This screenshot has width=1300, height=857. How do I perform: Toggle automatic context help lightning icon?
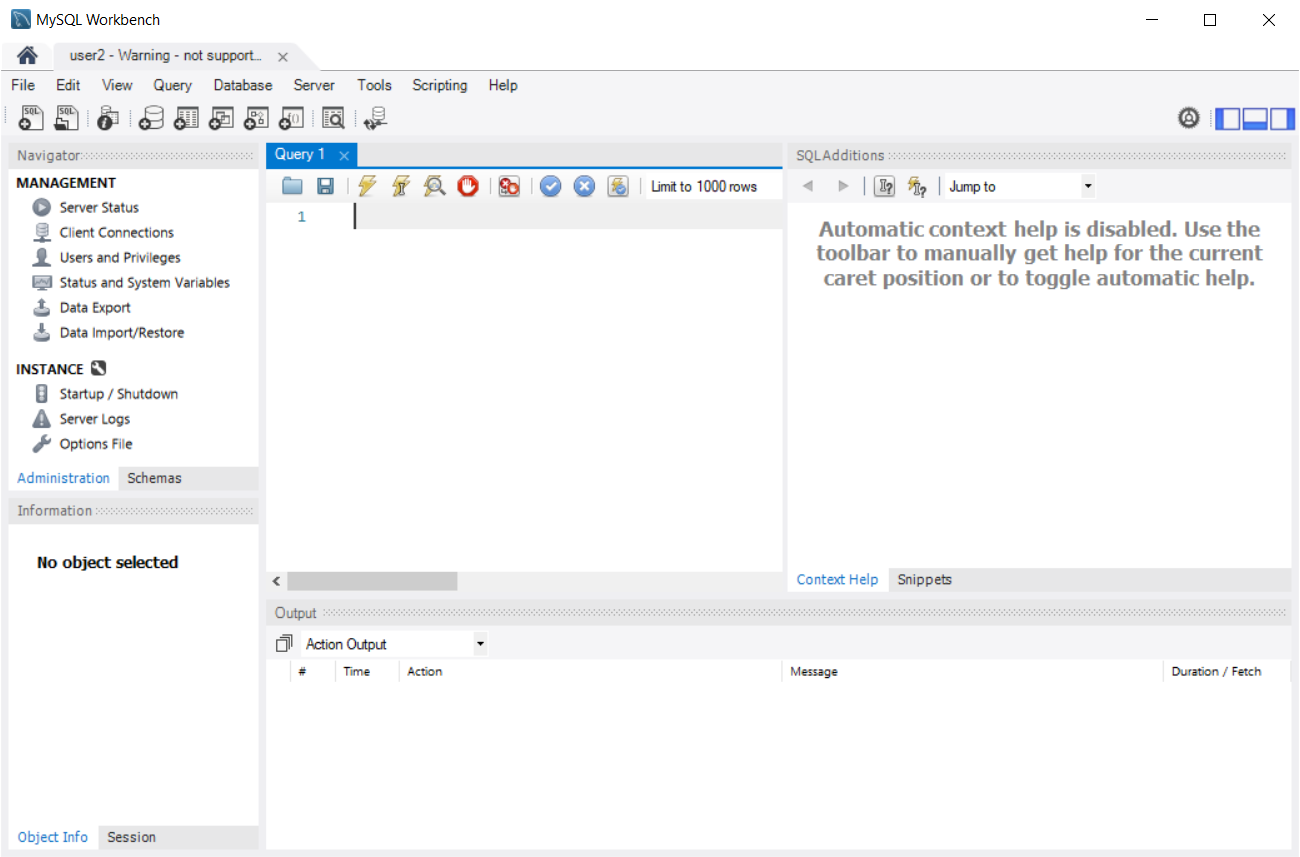click(x=917, y=186)
